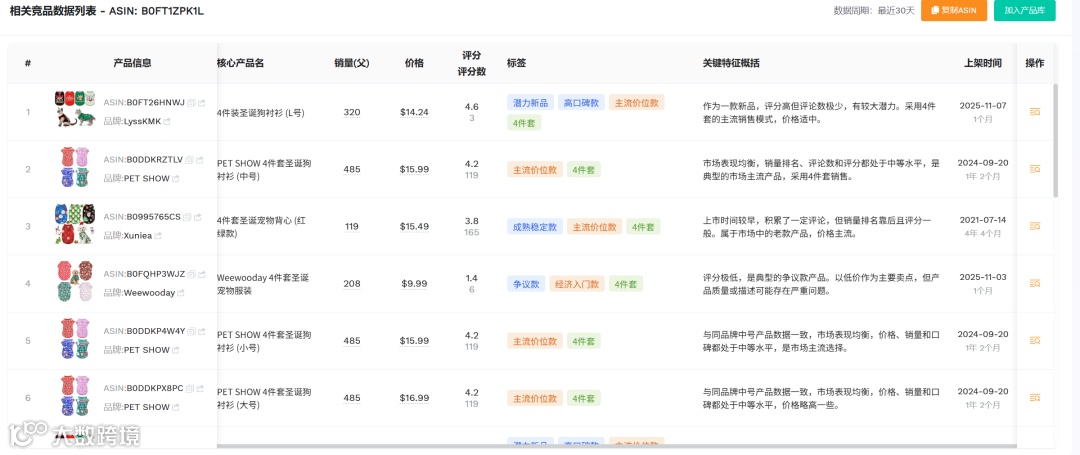Copy ASIN B0DDKP4W4Y with its copy icon
1080x455 pixels.
tap(192, 332)
